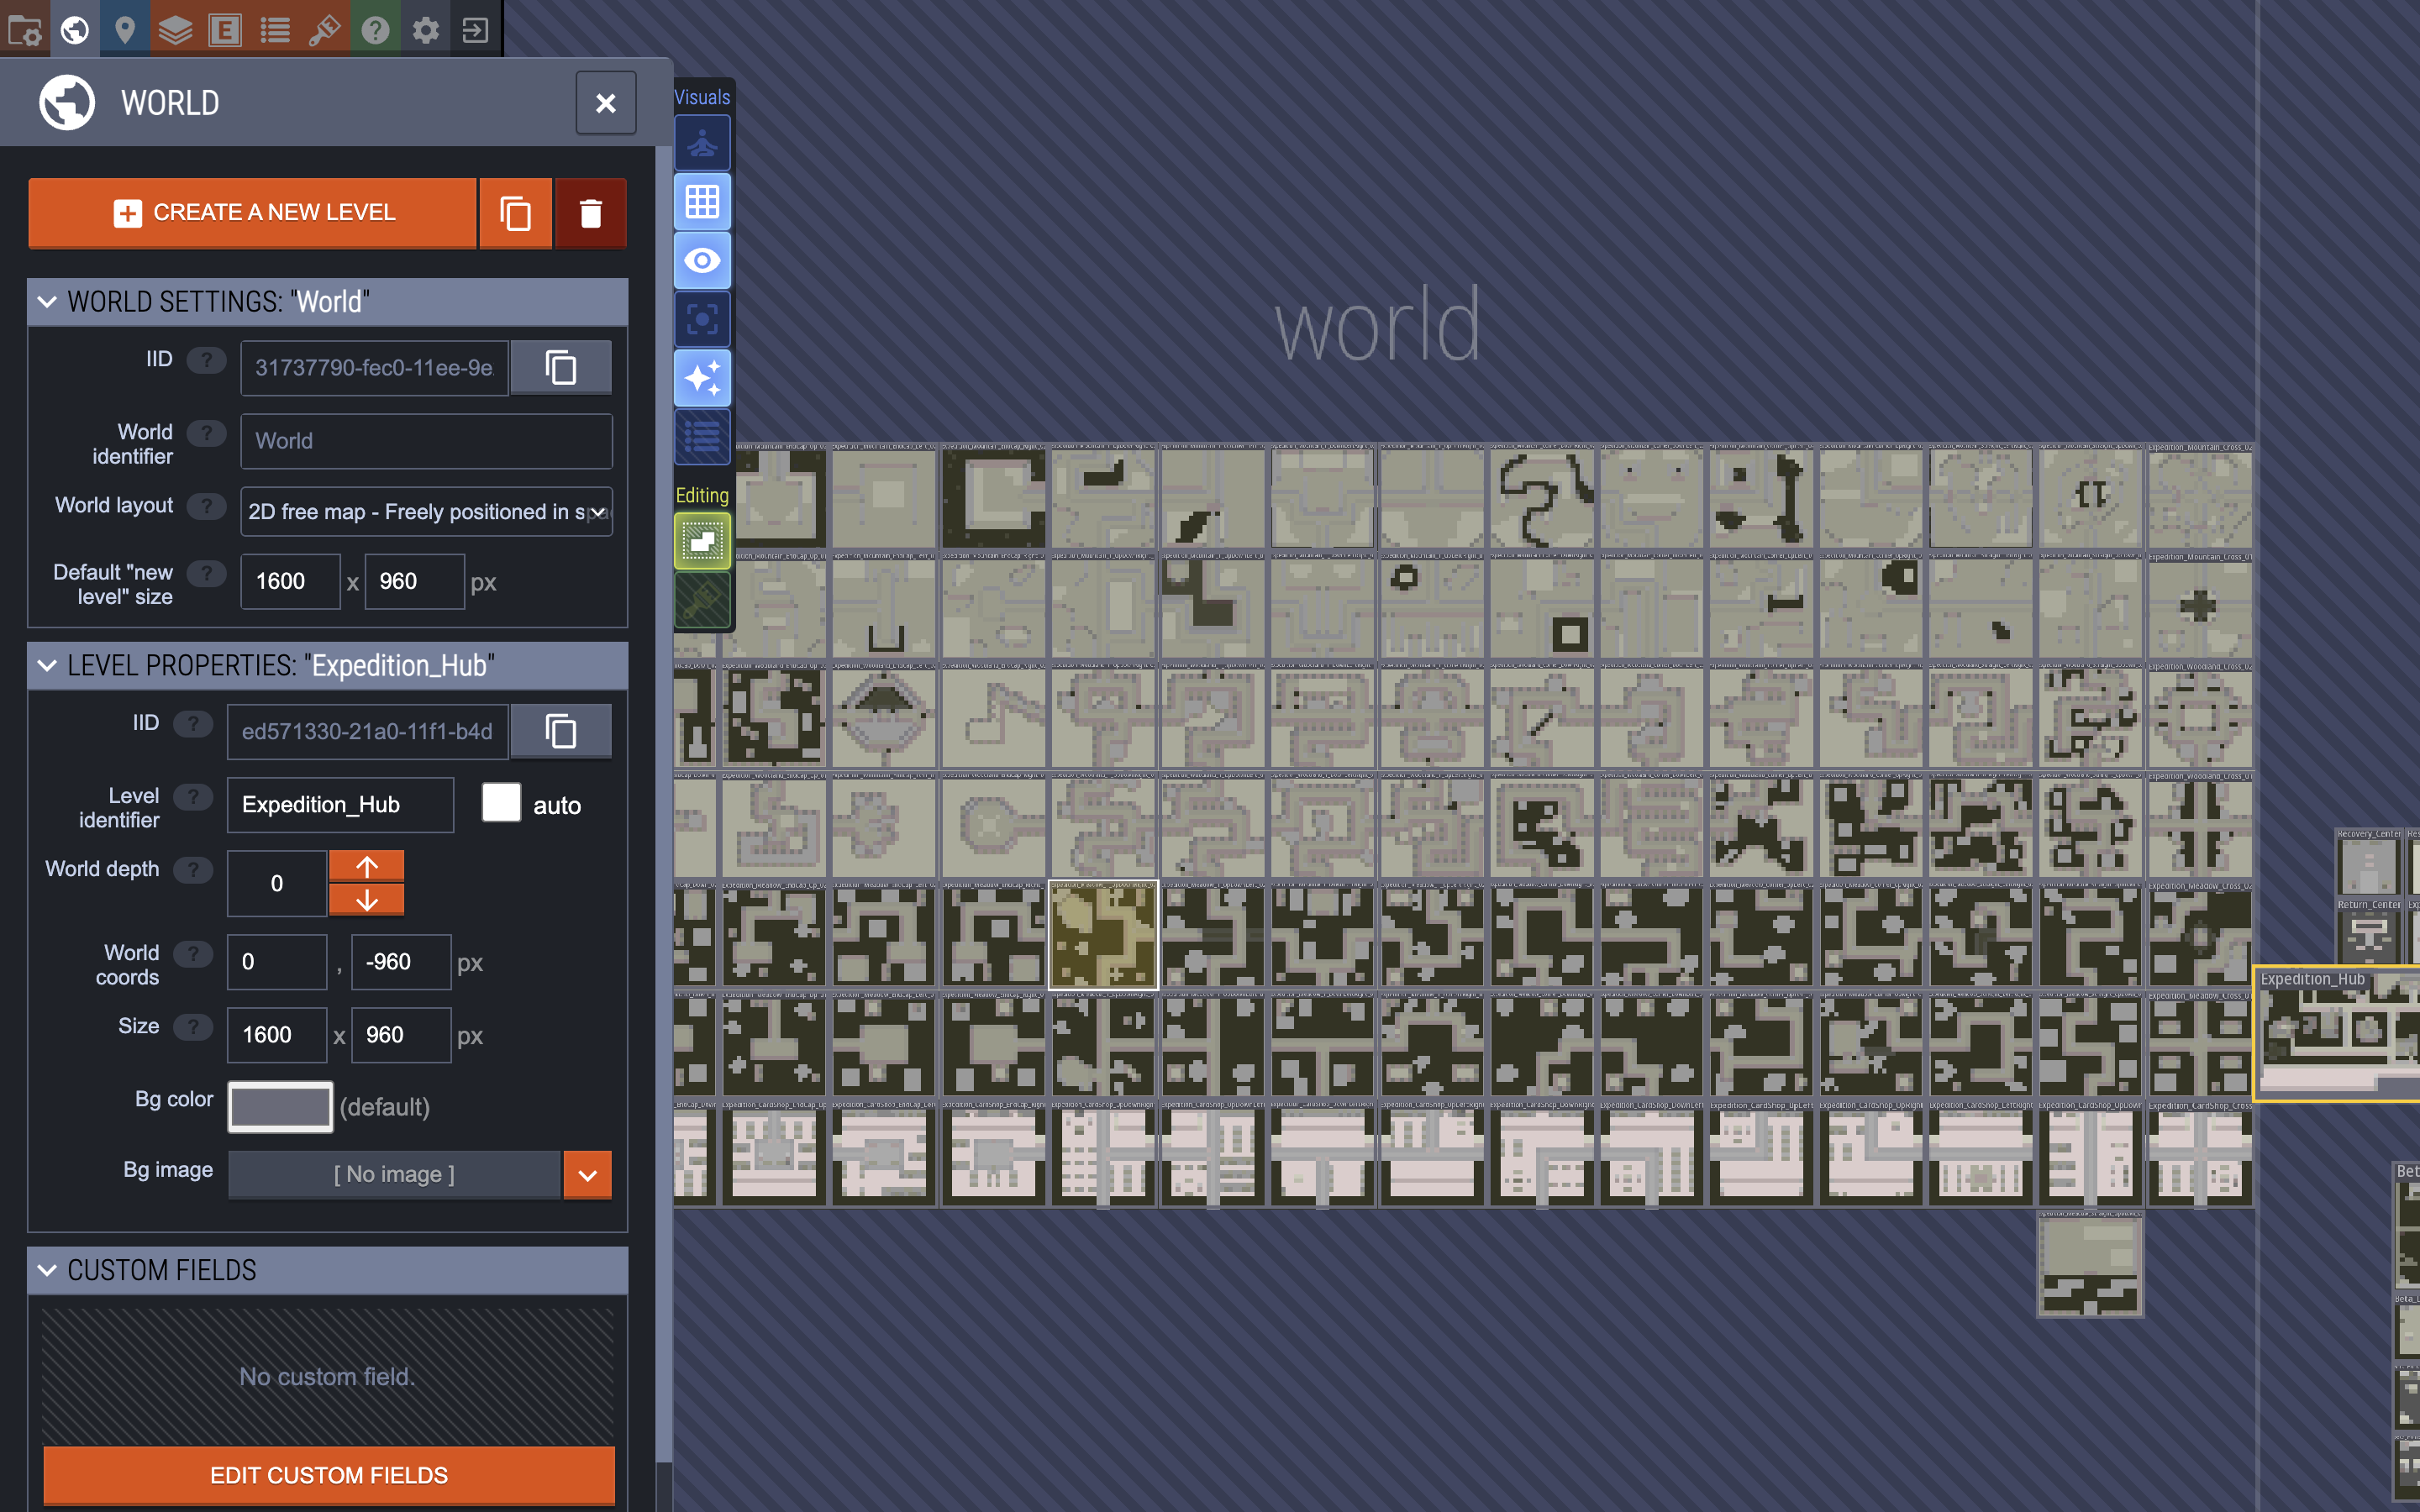Decrease World depth with down arrow
Screen dimensions: 2420x1512
click(367, 900)
